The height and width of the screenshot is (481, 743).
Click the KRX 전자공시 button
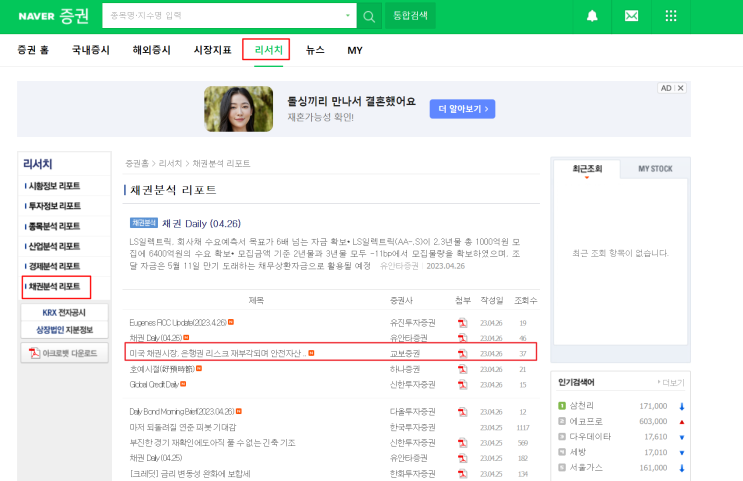click(64, 313)
